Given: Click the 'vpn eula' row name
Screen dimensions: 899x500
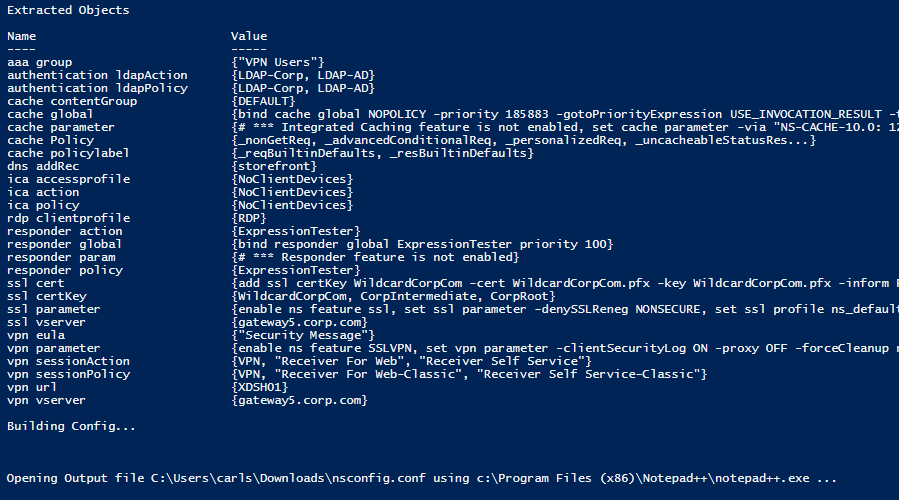Looking at the screenshot, I should point(36,335).
